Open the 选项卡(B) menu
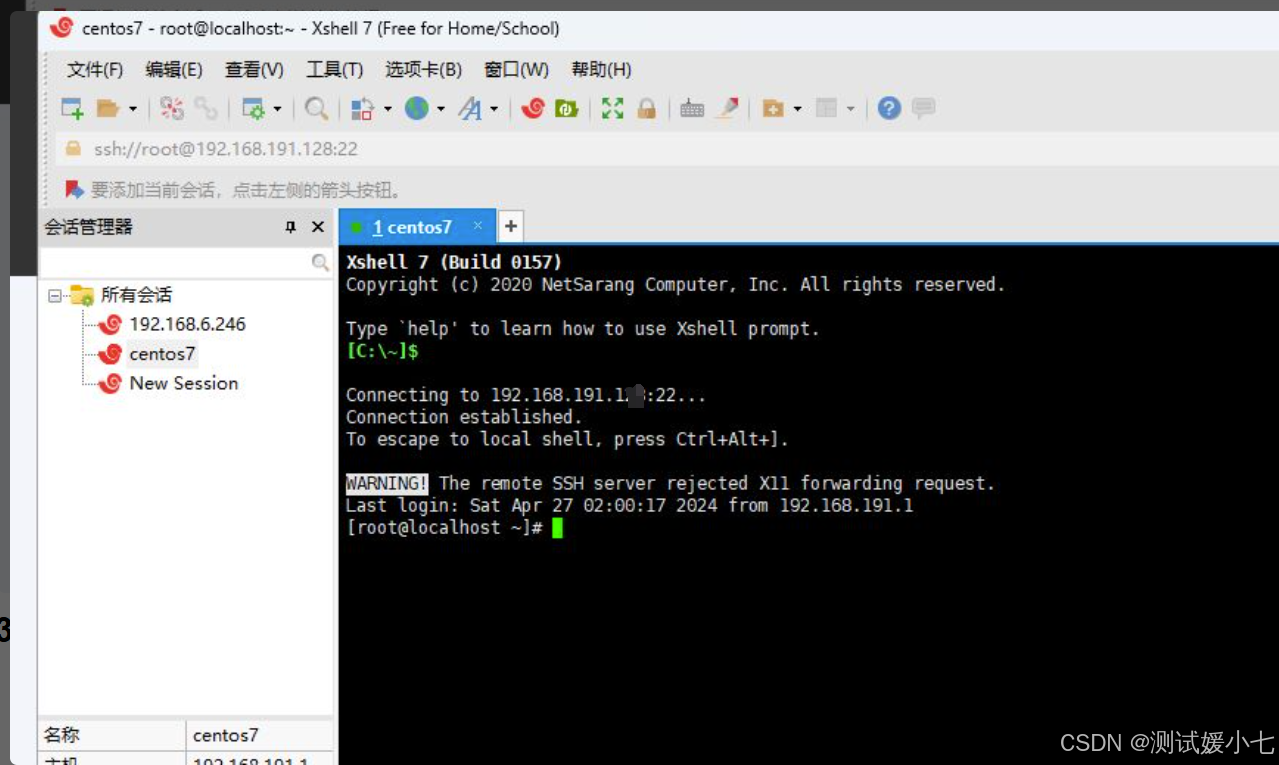1279x765 pixels. point(423,70)
